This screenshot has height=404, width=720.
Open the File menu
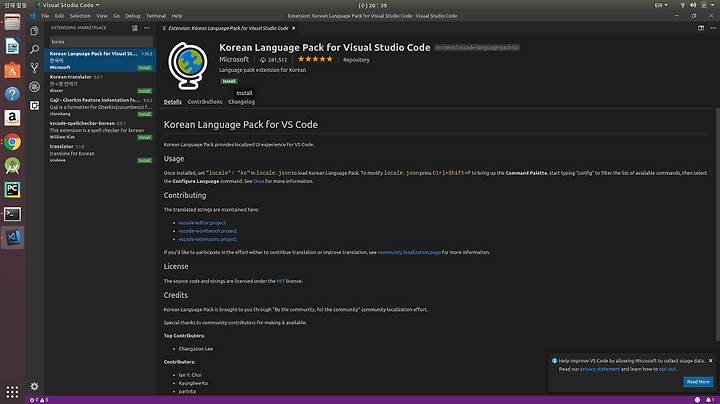tap(45, 16)
